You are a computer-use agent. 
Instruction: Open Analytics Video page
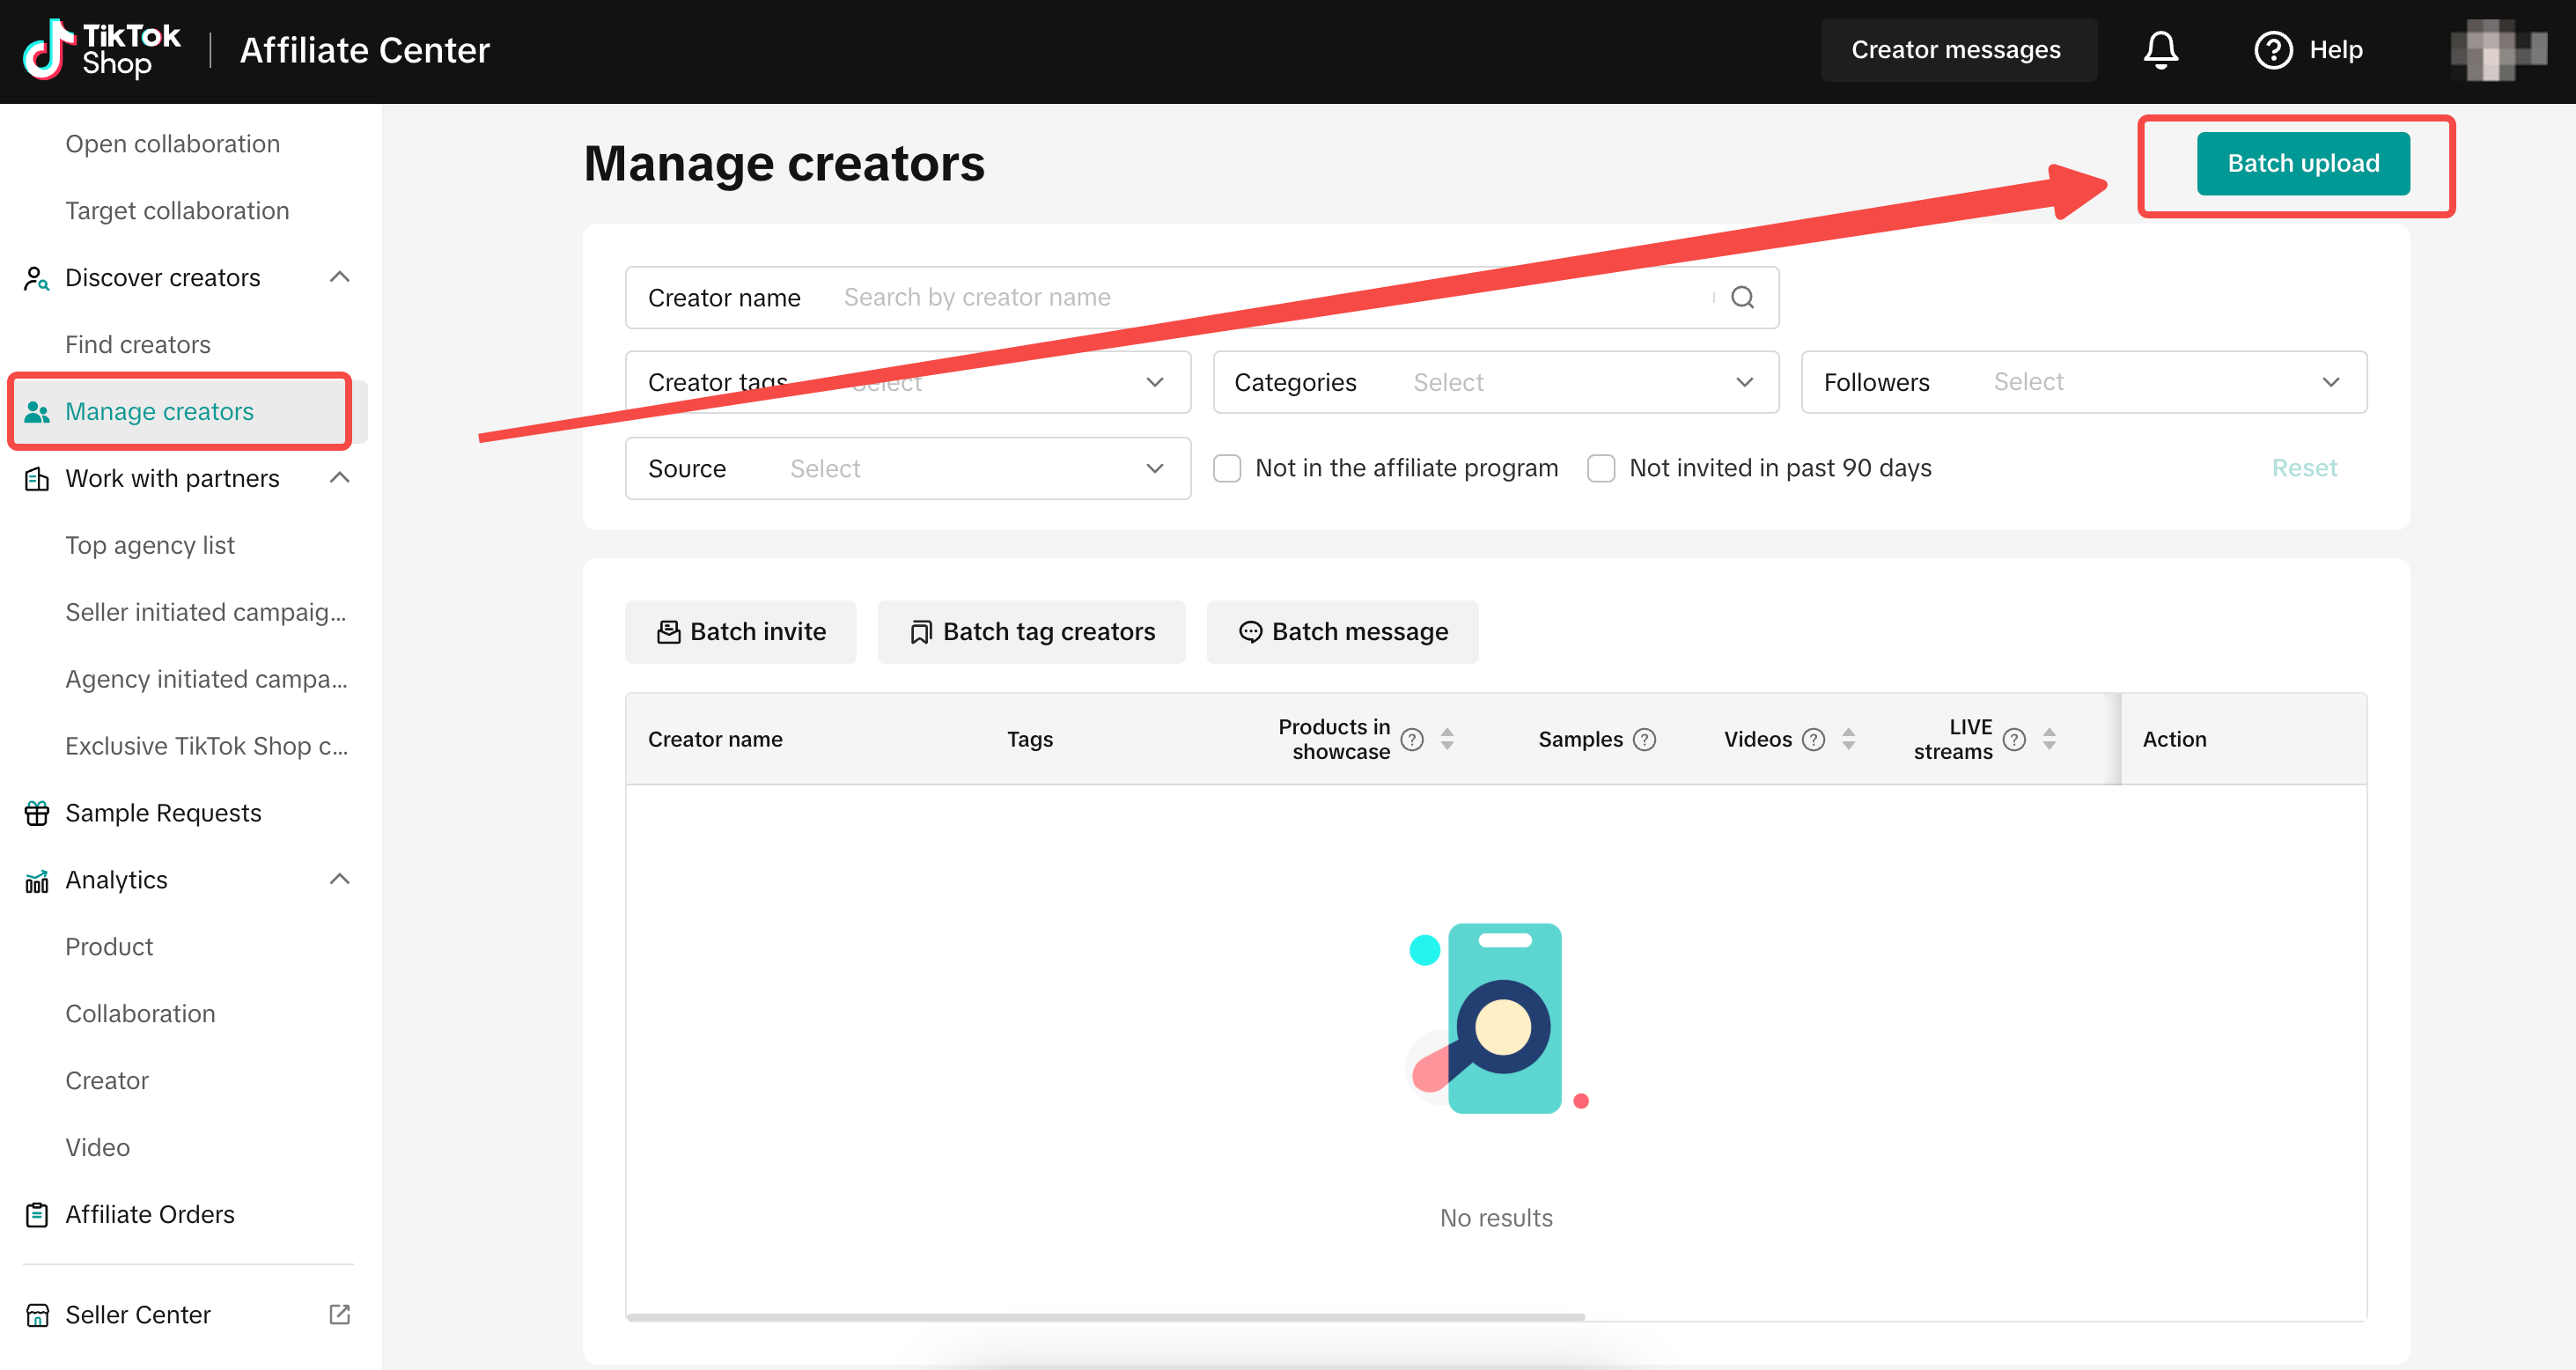click(x=97, y=1148)
